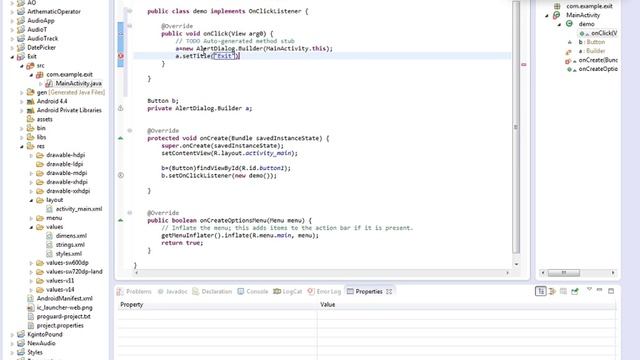This screenshot has width=640, height=360.
Task: Collapse the res folder arrow
Action: tap(22, 146)
